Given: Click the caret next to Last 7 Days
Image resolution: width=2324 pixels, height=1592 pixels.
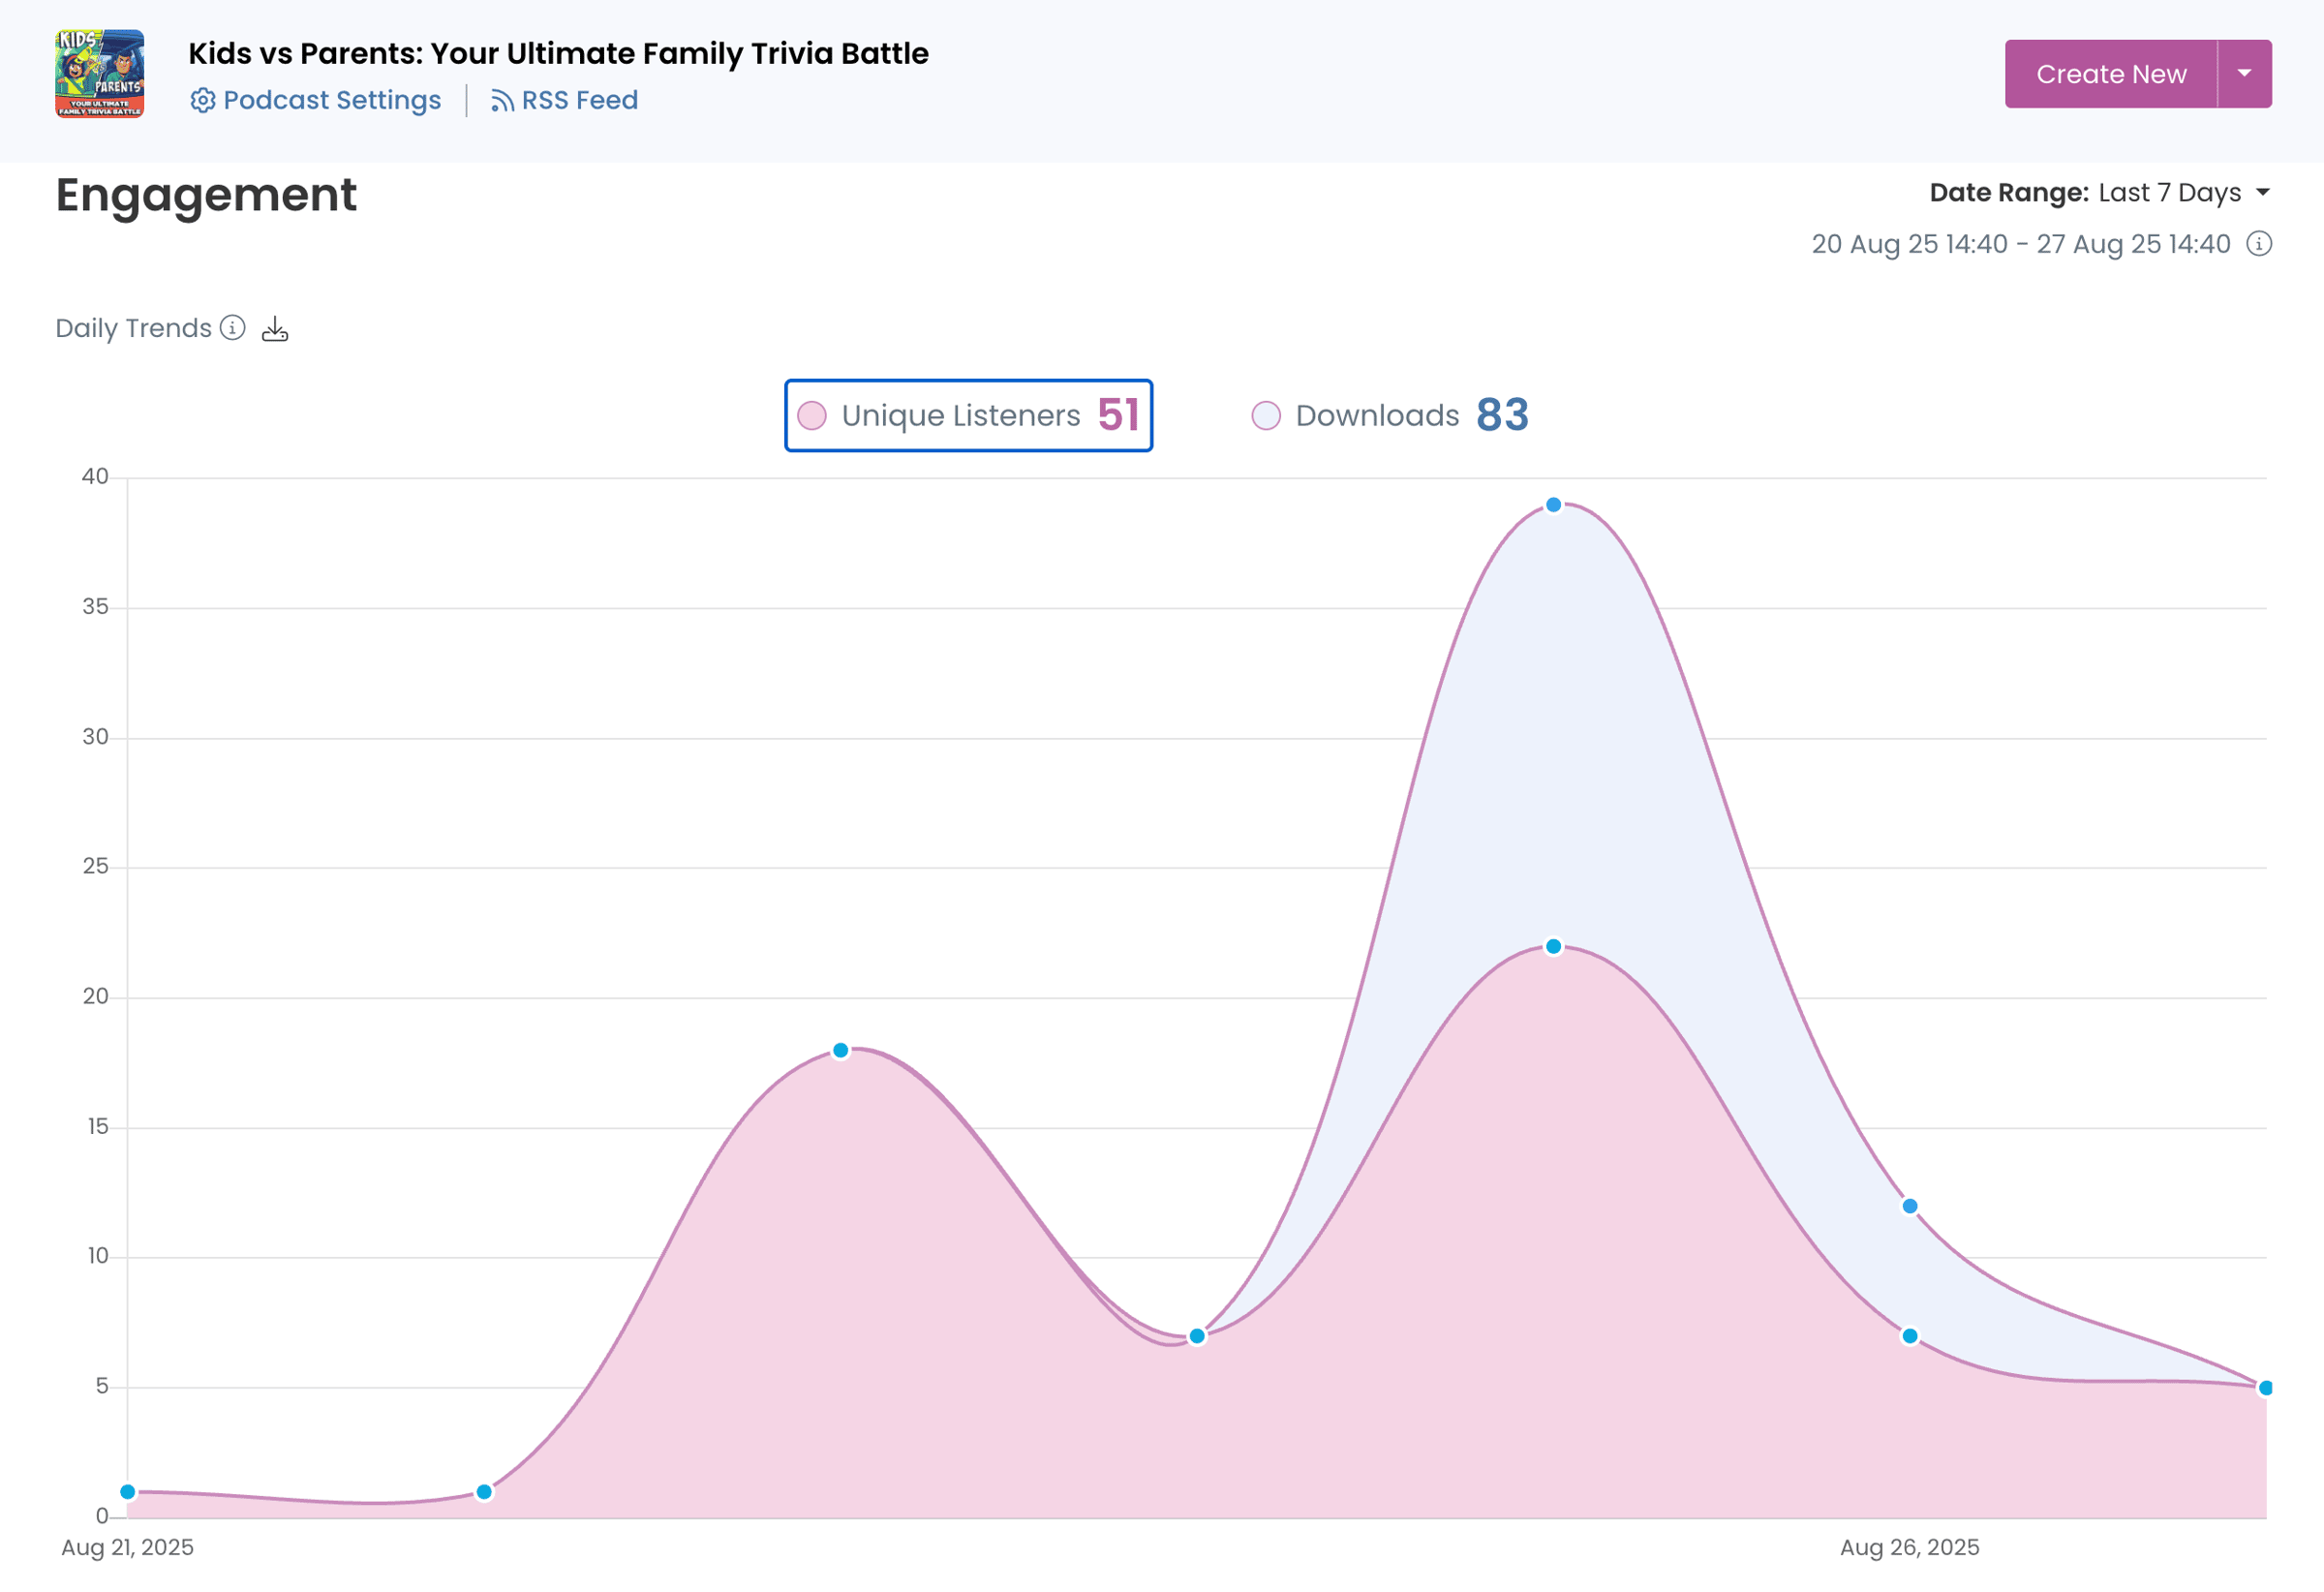Looking at the screenshot, I should [x=2263, y=193].
